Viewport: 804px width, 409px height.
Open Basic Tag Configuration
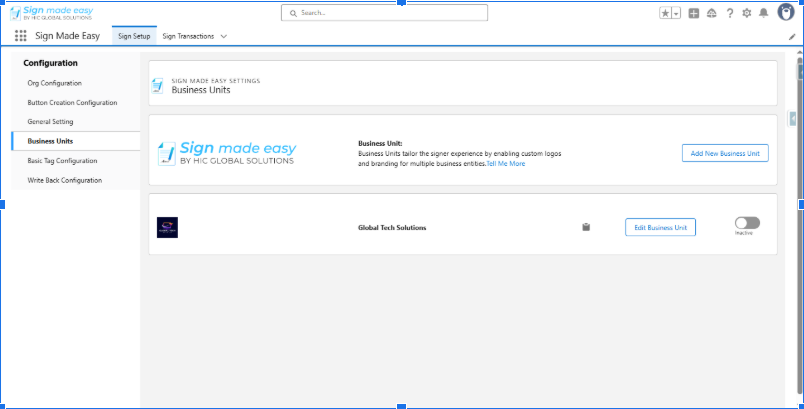(75, 161)
